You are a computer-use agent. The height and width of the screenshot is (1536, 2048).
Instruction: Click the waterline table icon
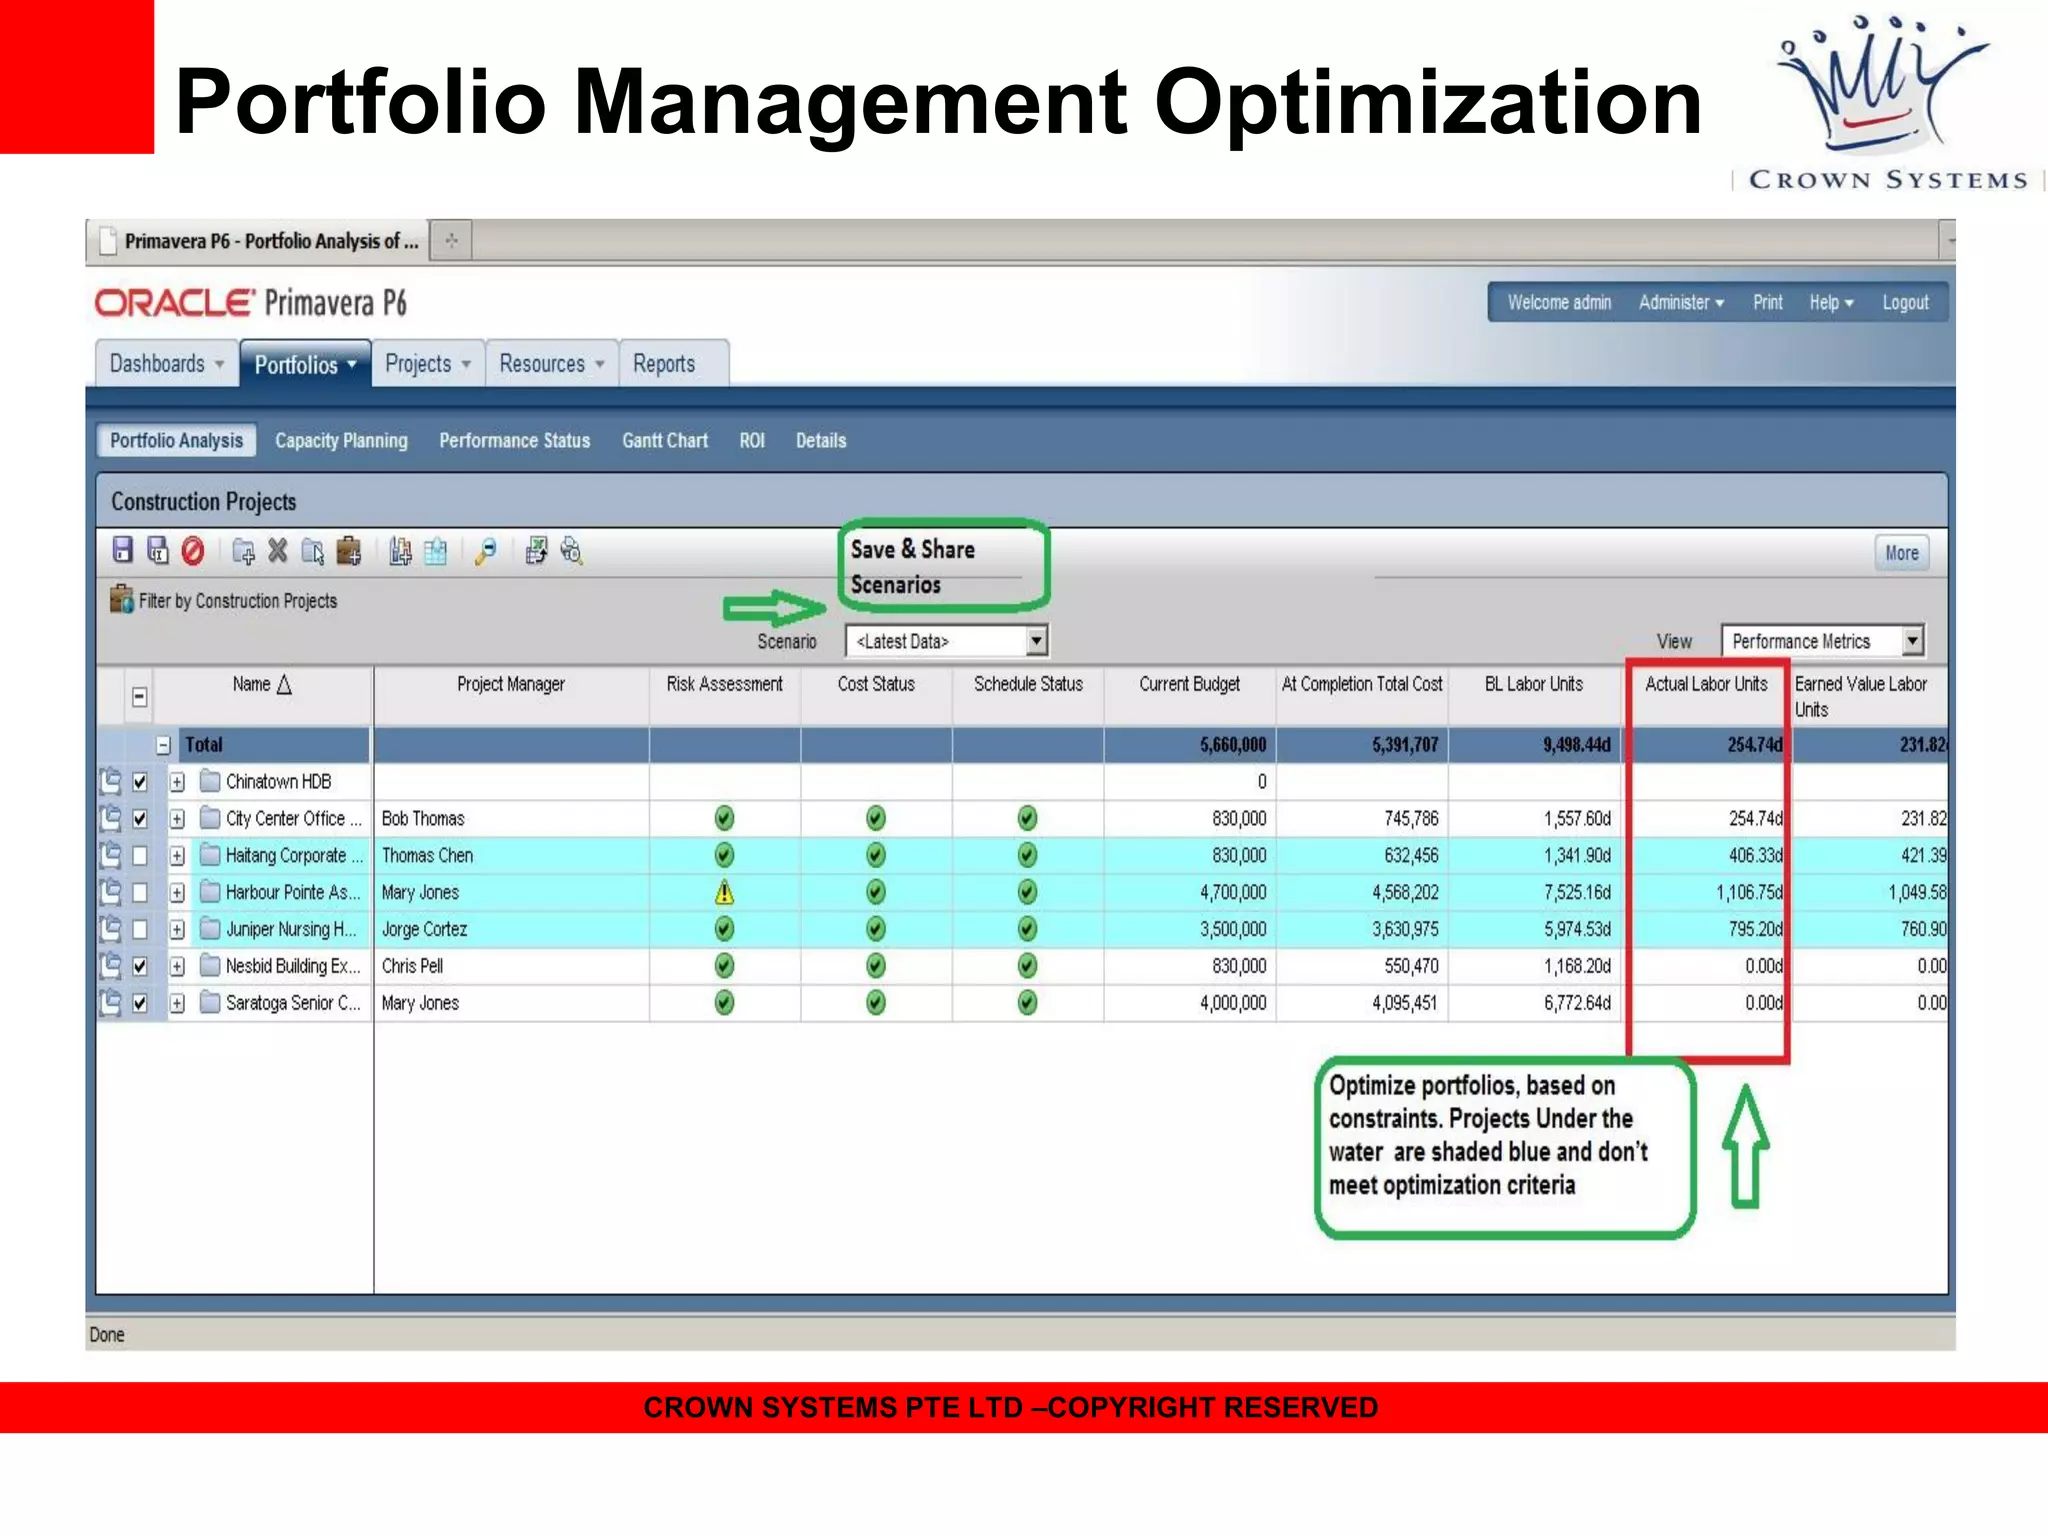point(435,551)
